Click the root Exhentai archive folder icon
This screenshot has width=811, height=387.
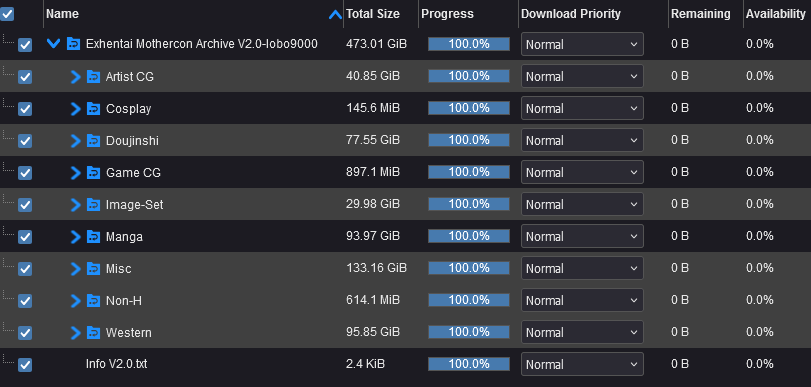point(73,44)
